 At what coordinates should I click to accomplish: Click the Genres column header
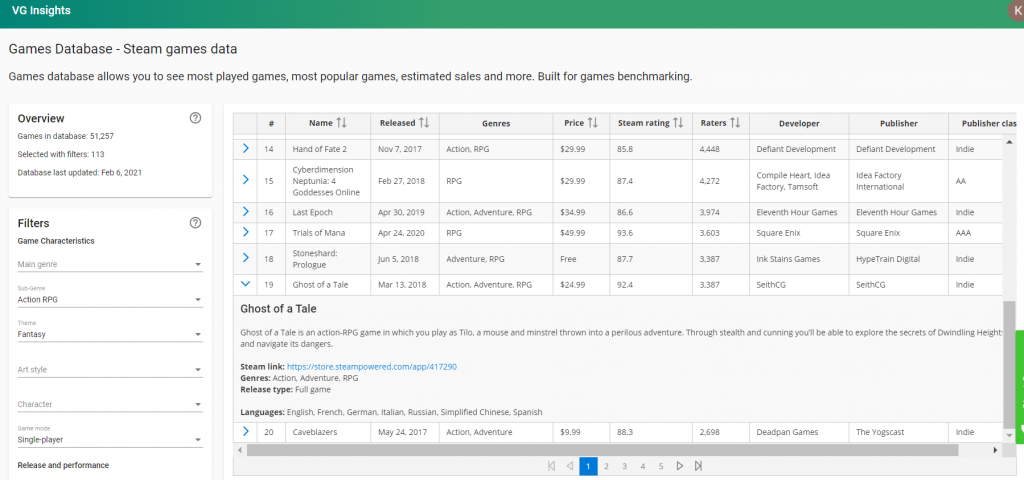click(x=496, y=123)
